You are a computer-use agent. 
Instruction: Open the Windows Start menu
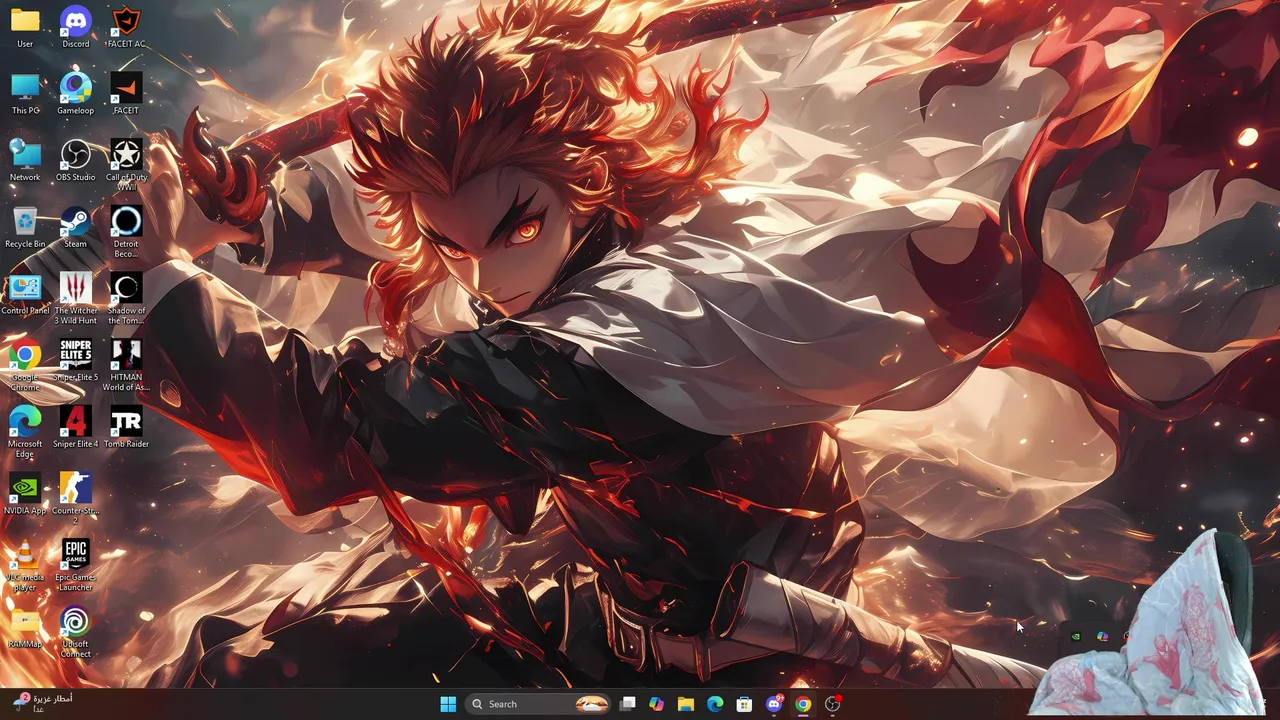coord(448,704)
